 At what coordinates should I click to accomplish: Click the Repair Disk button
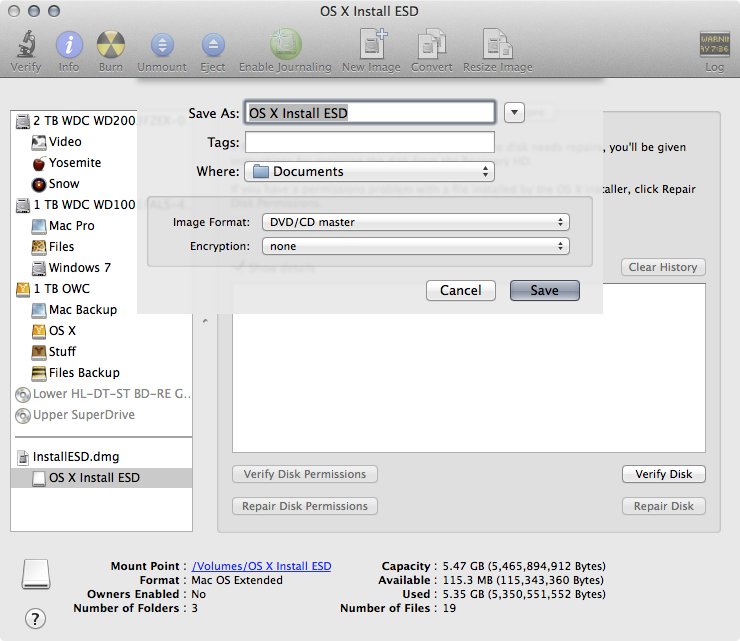664,506
